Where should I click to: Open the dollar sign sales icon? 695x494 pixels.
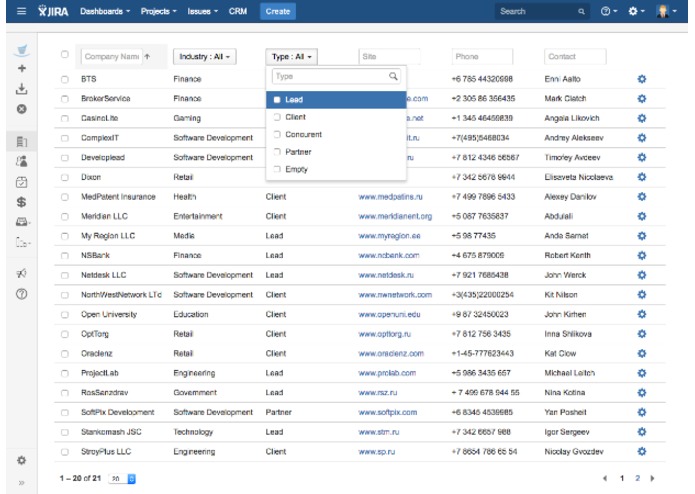pos(21,202)
